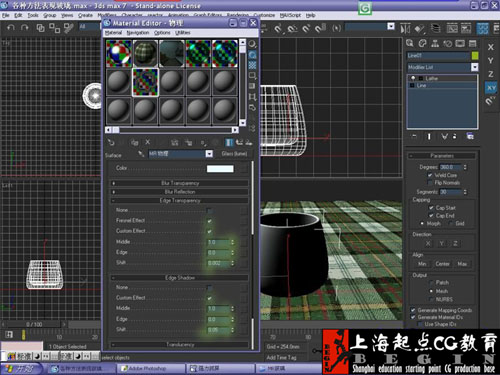500x375 pixels.
Task: Open Material menu in Material Editor
Action: point(113,33)
